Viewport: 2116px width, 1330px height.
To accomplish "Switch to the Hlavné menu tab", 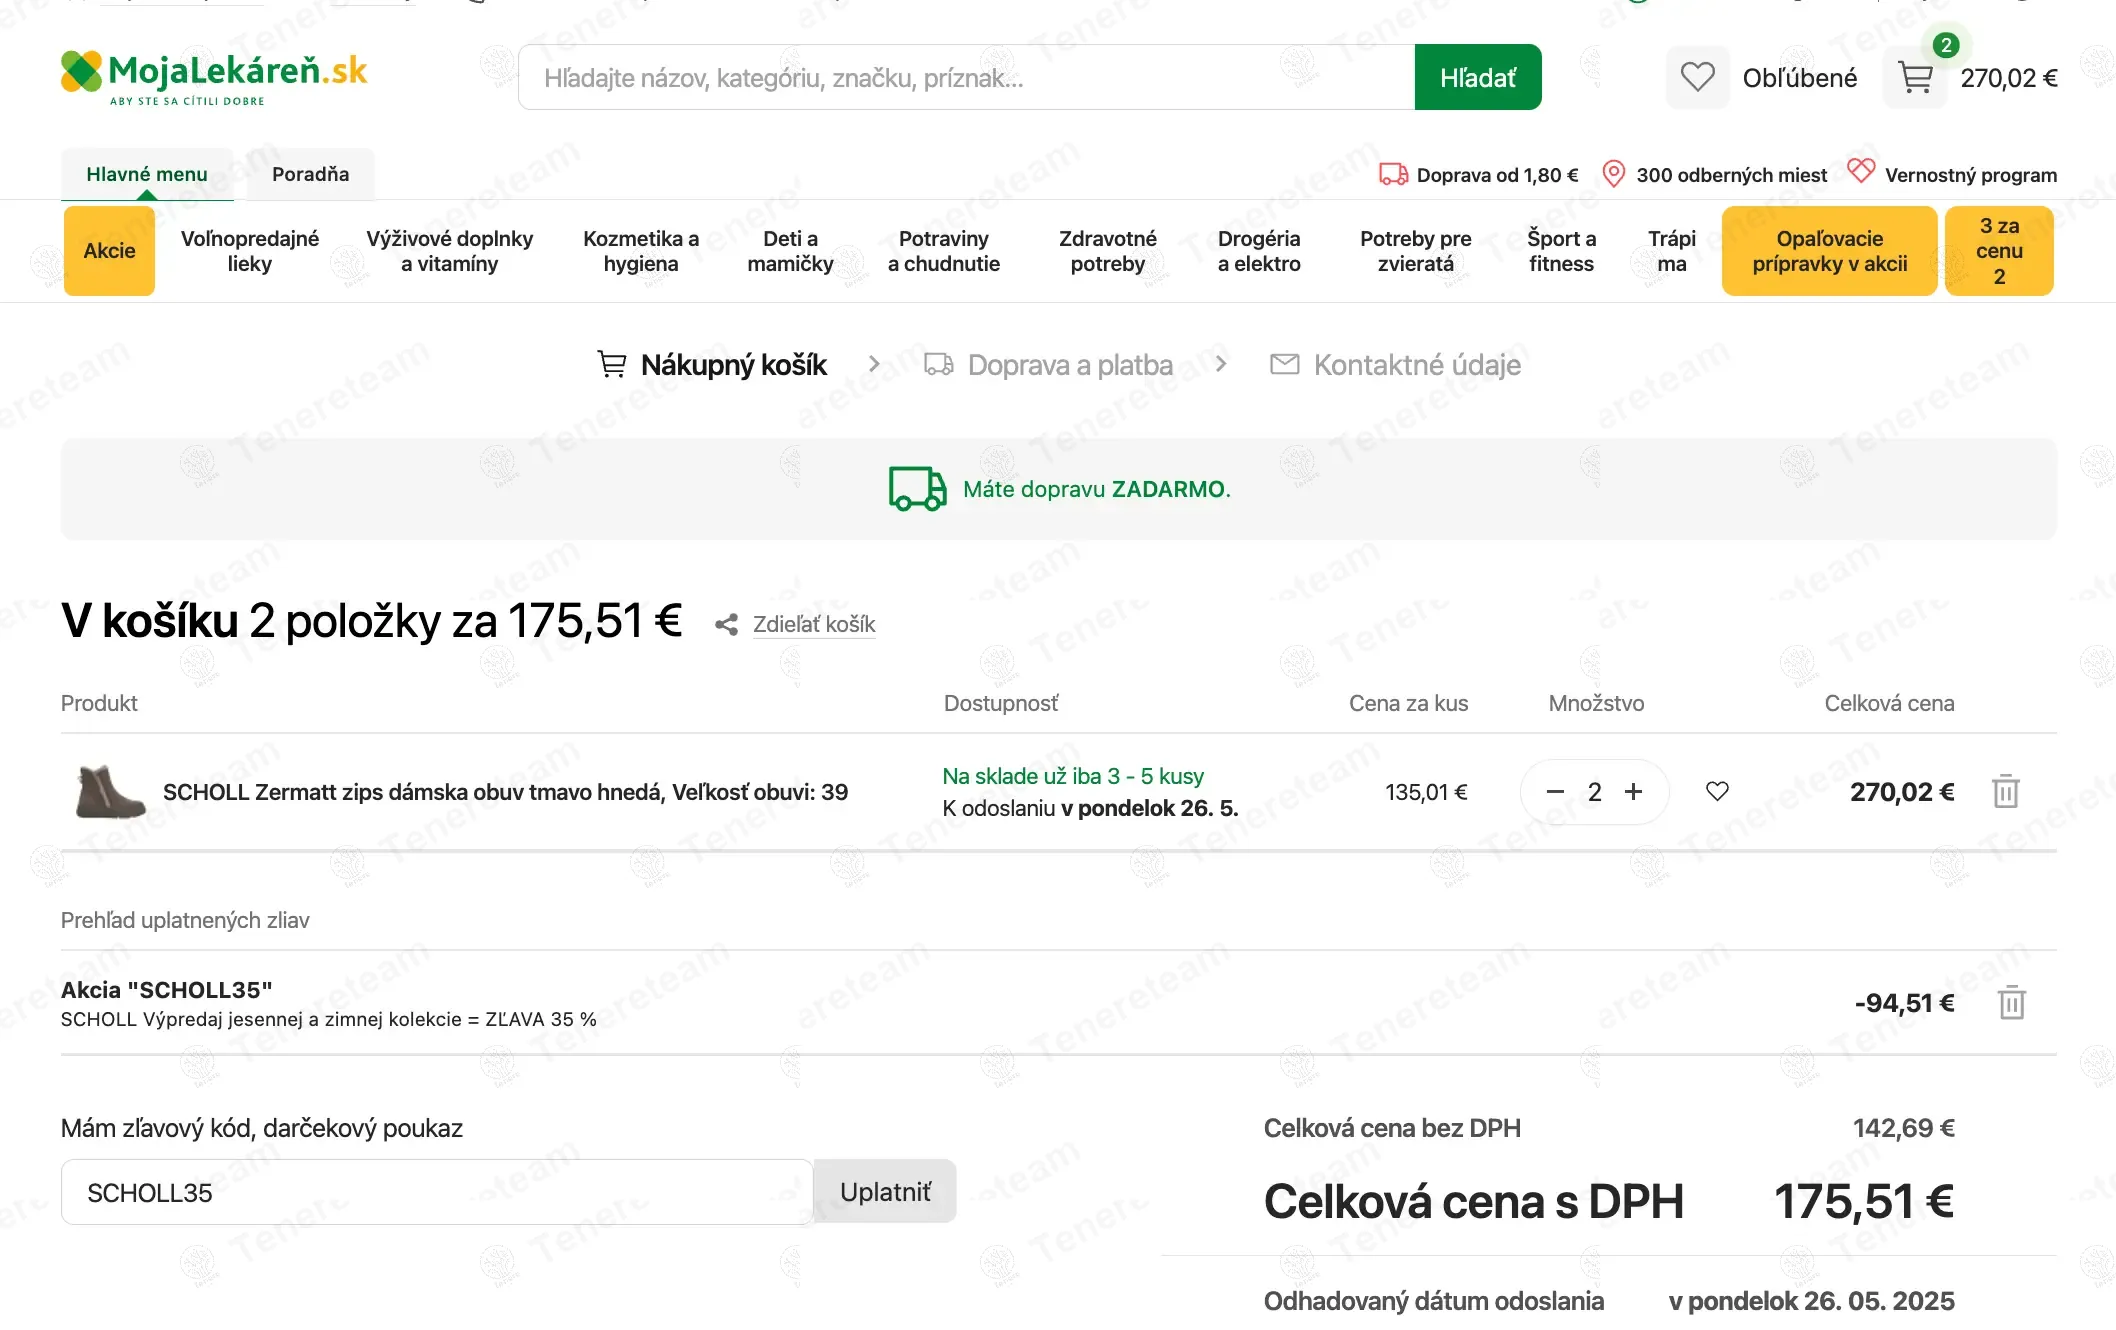I will coord(147,174).
